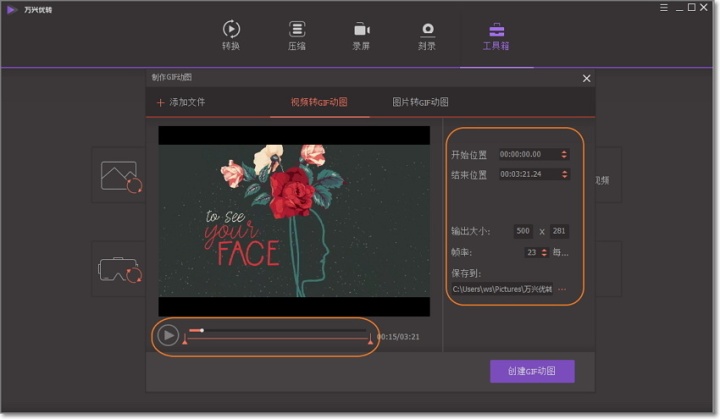Adjust the 结束位置 stepper arrows

pyautogui.click(x=564, y=174)
